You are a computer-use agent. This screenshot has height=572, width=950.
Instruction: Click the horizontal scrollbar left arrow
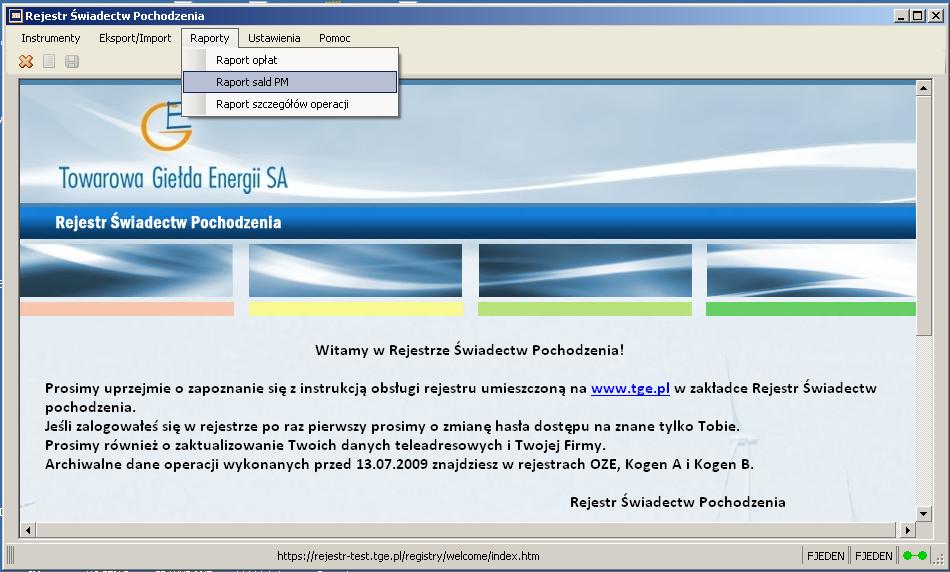[x=28, y=530]
